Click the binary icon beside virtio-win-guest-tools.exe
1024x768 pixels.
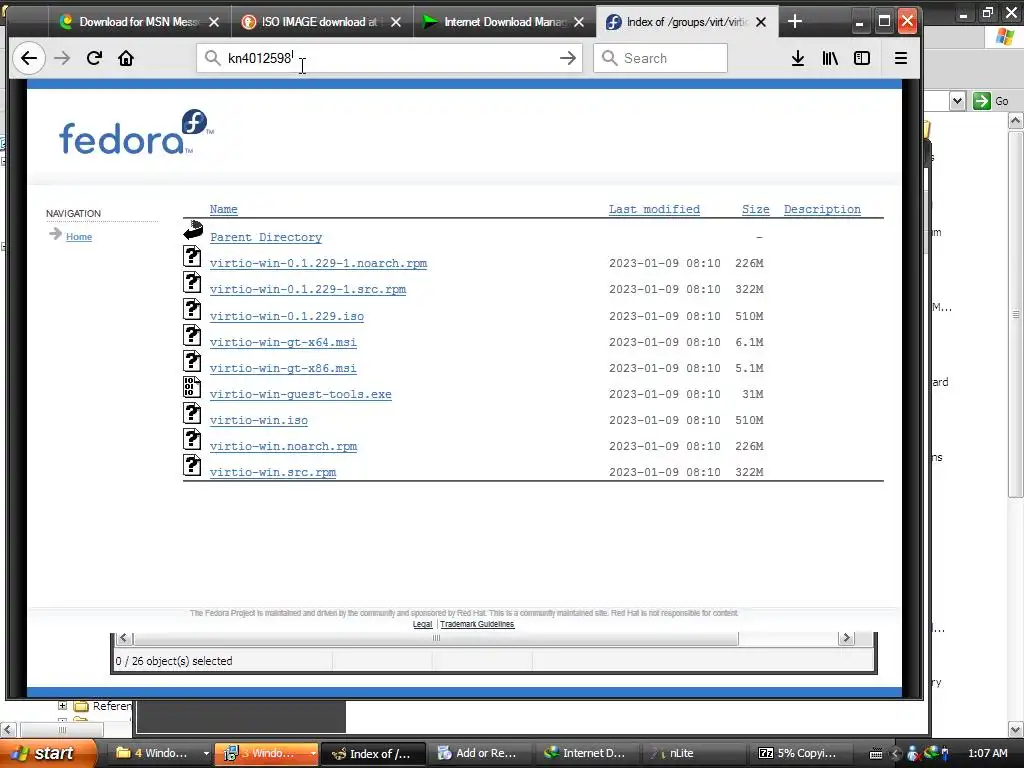pyautogui.click(x=192, y=387)
